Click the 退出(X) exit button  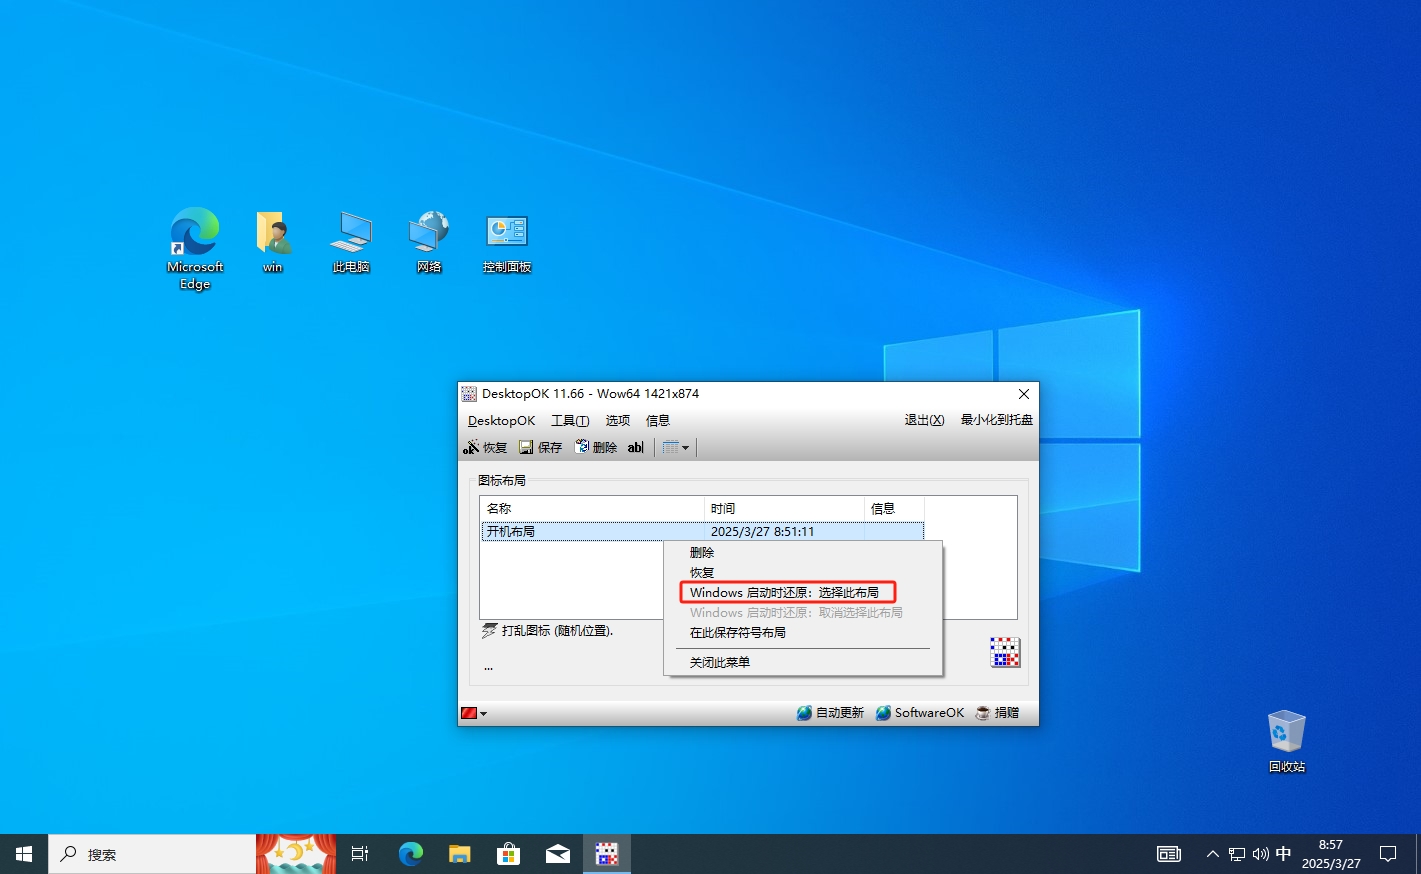tap(924, 420)
